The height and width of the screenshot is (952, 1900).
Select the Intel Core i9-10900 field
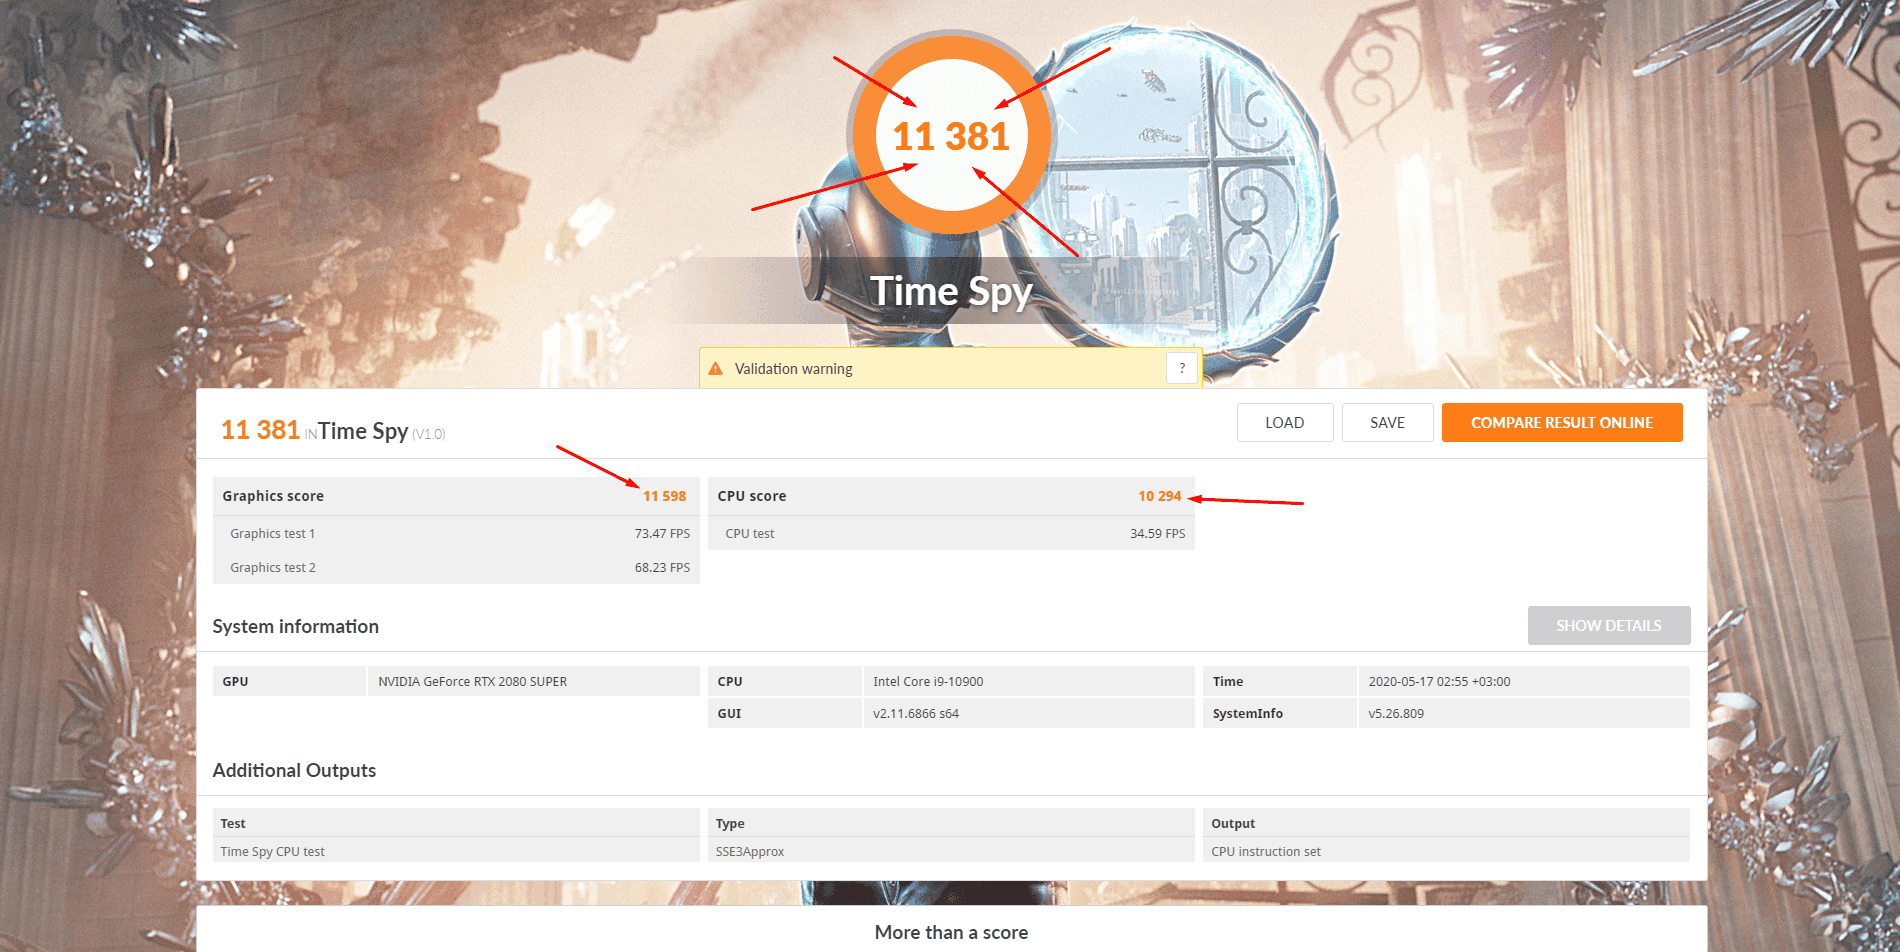tap(928, 682)
